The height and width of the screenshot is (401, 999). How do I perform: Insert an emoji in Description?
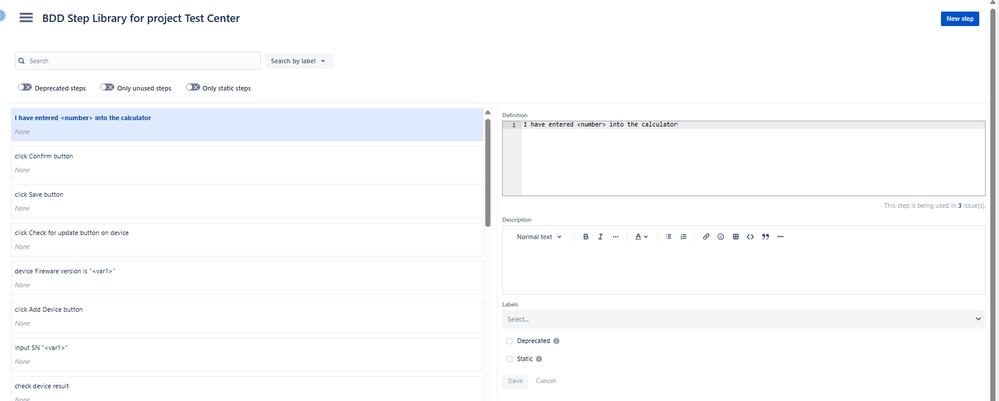click(x=721, y=237)
